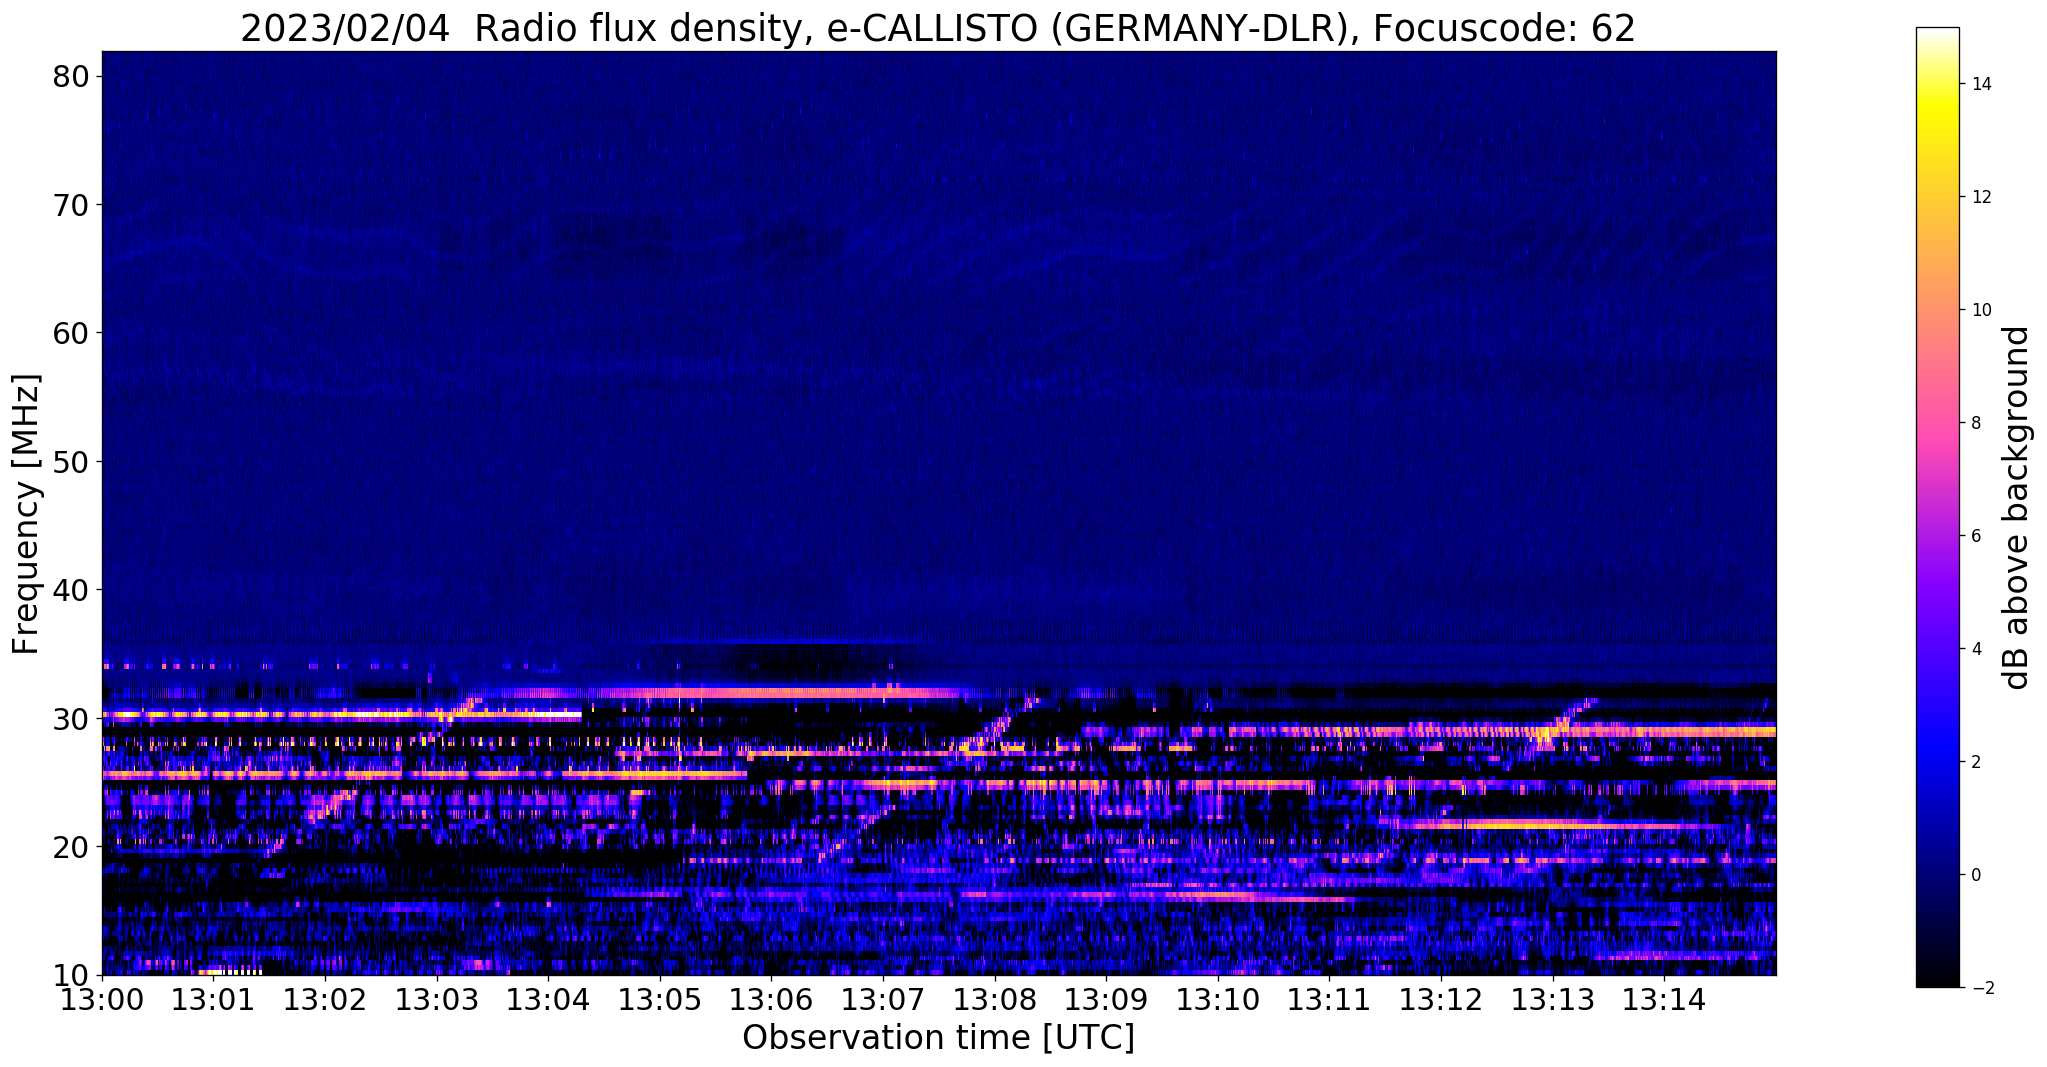Click the 70 MHz frequency tick label
The width and height of the screenshot is (2047, 1067).
(x=72, y=205)
